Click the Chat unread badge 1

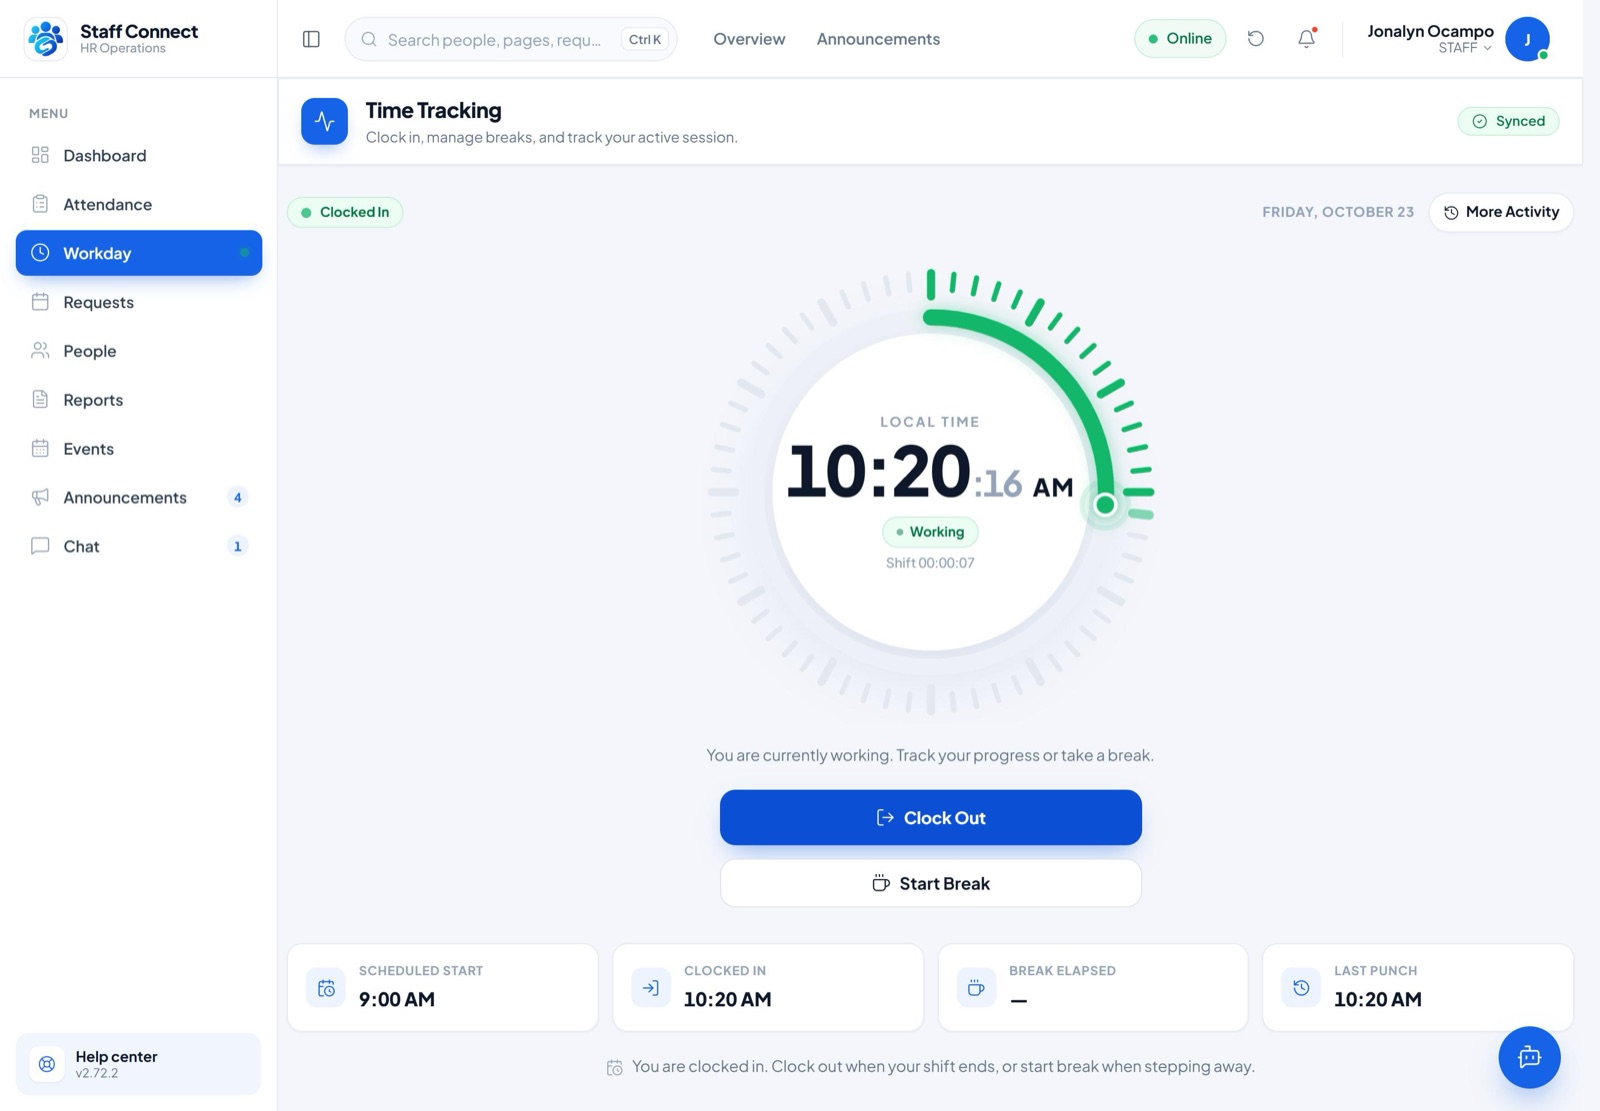pos(237,546)
